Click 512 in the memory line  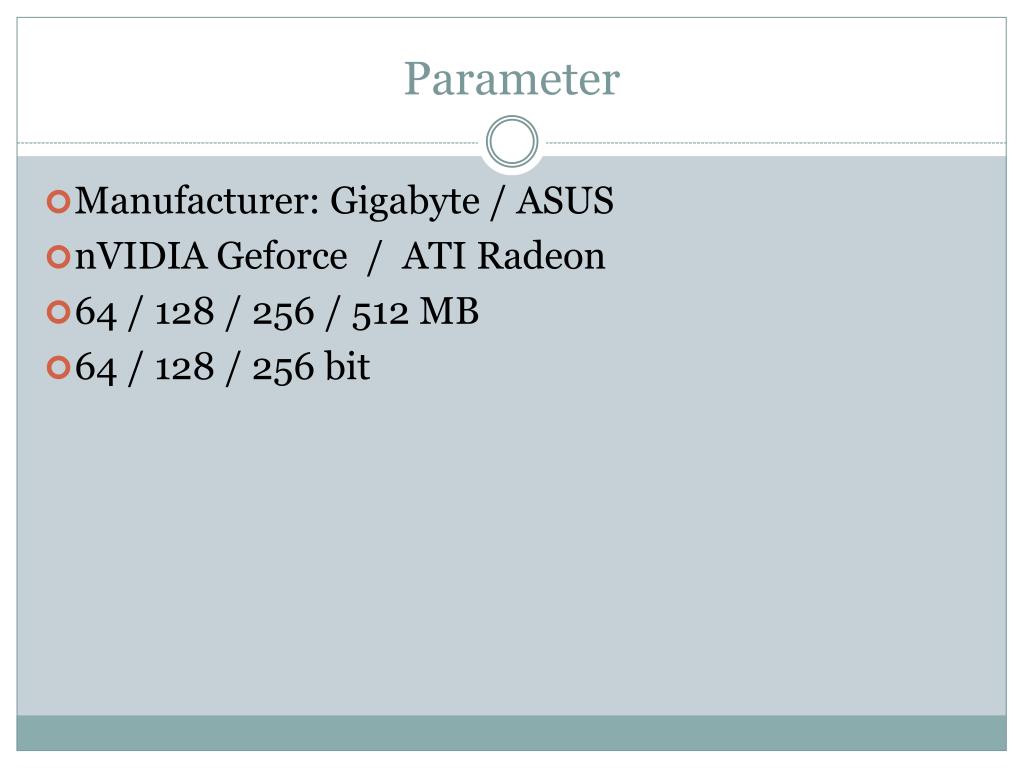(x=380, y=313)
